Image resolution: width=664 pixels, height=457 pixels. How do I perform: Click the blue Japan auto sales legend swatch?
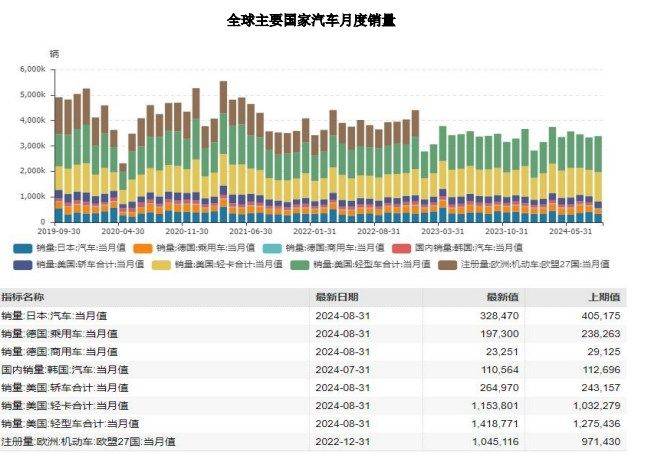pos(22,247)
